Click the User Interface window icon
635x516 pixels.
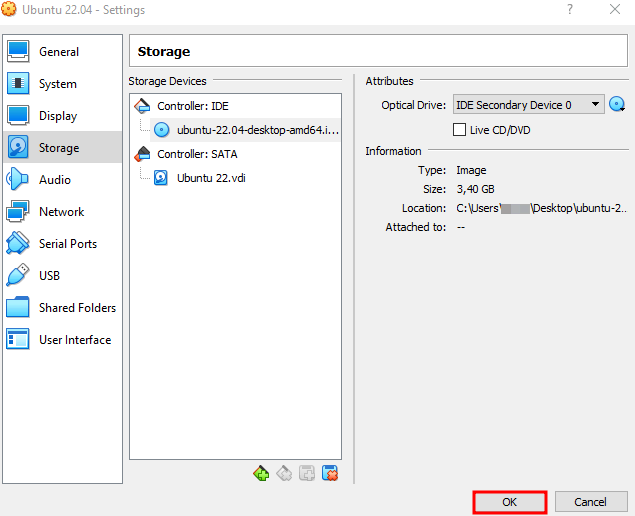(18, 339)
